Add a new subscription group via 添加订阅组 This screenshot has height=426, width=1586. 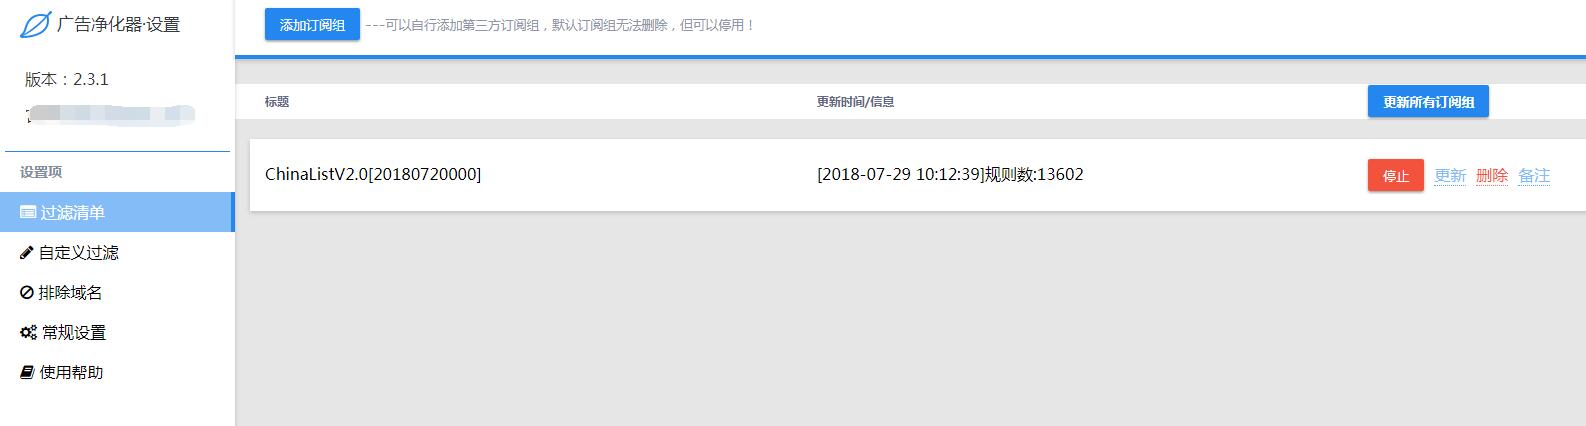(312, 25)
